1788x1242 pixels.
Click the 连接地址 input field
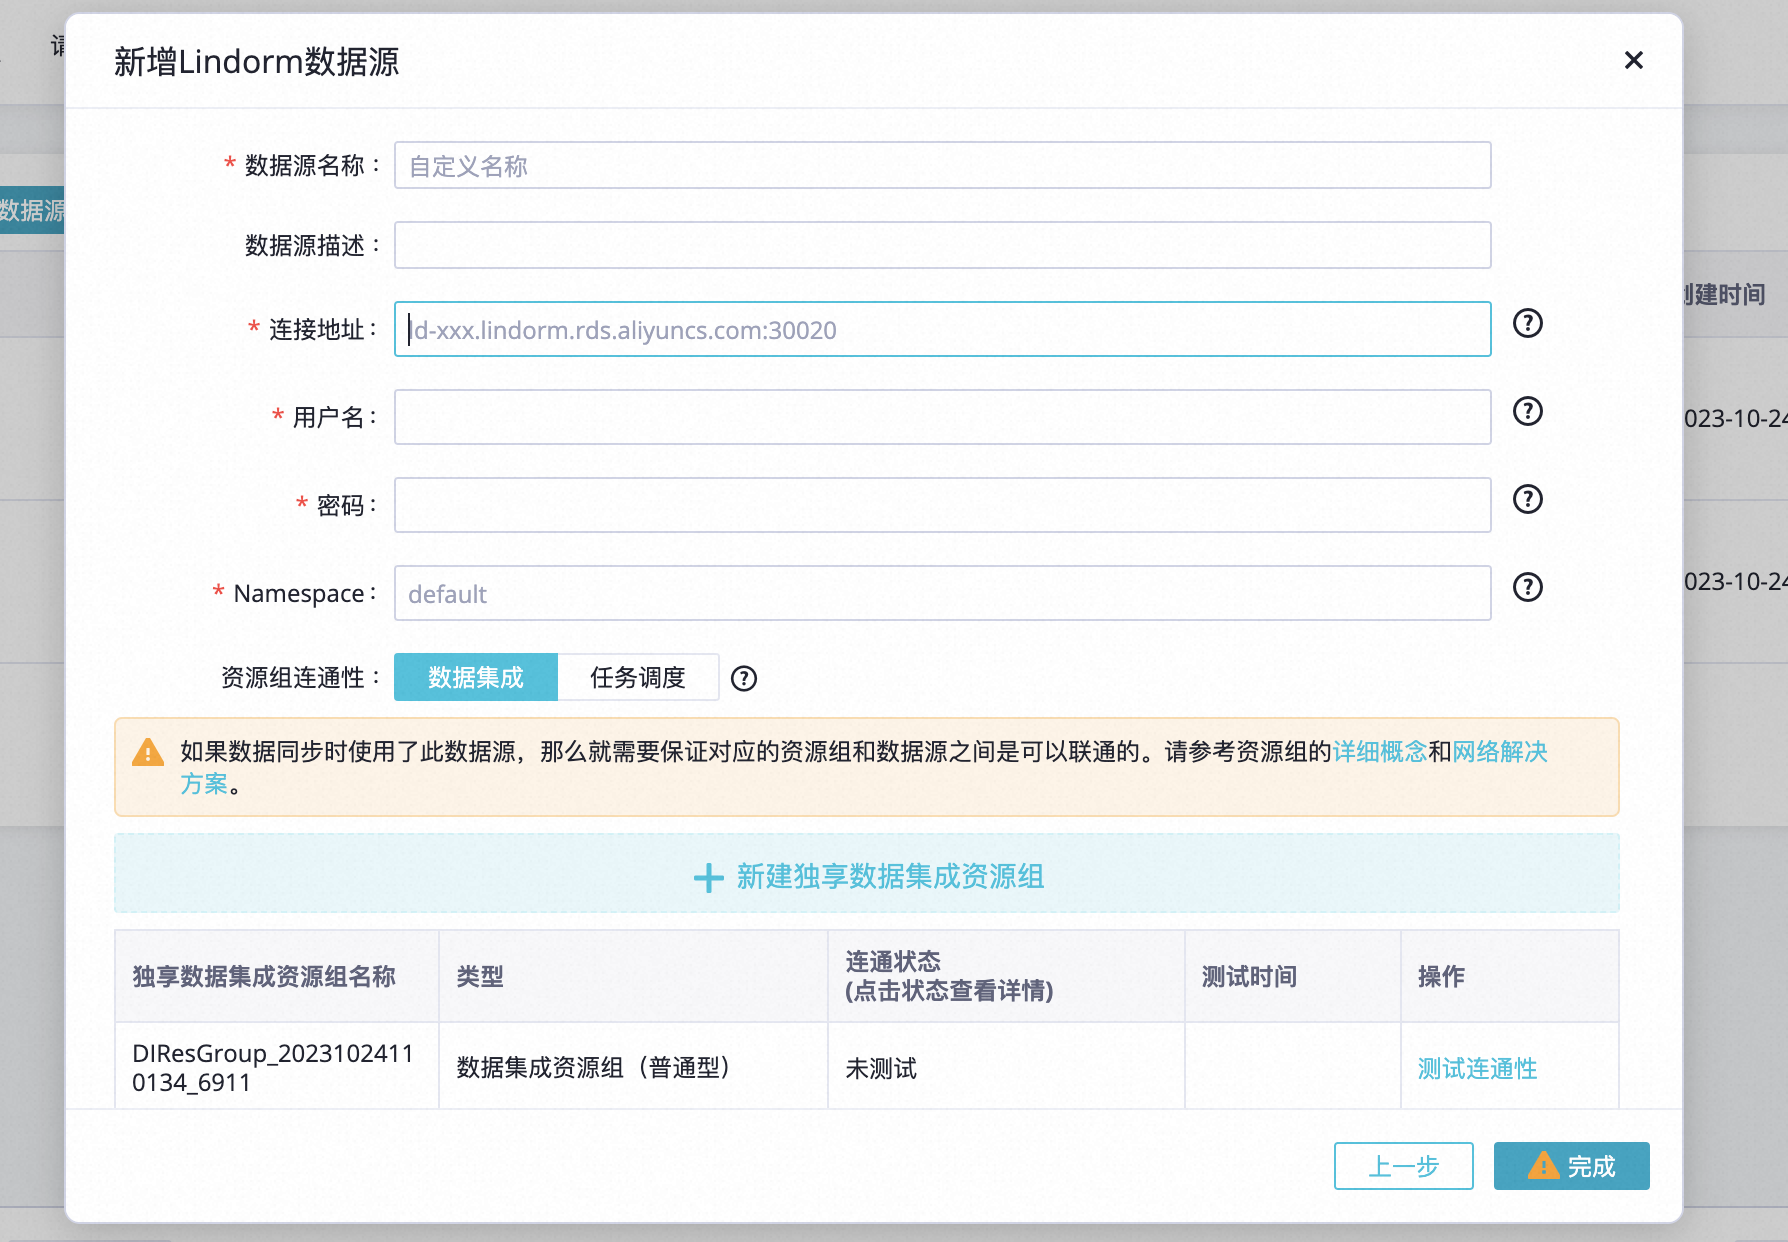click(x=942, y=329)
